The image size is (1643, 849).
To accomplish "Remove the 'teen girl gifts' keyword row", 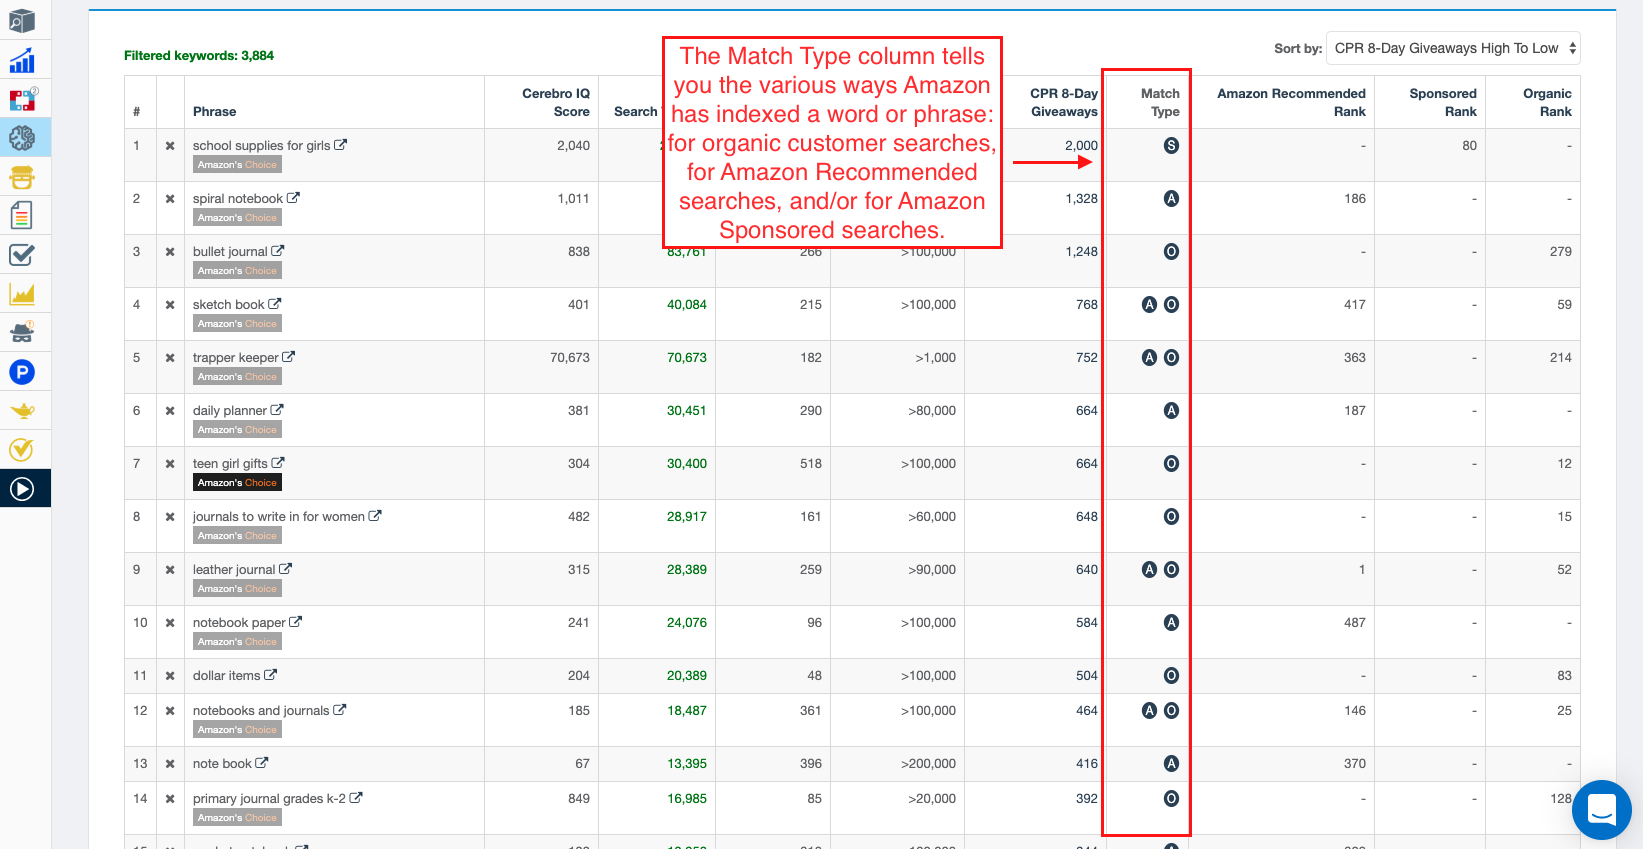I will 170,464.
